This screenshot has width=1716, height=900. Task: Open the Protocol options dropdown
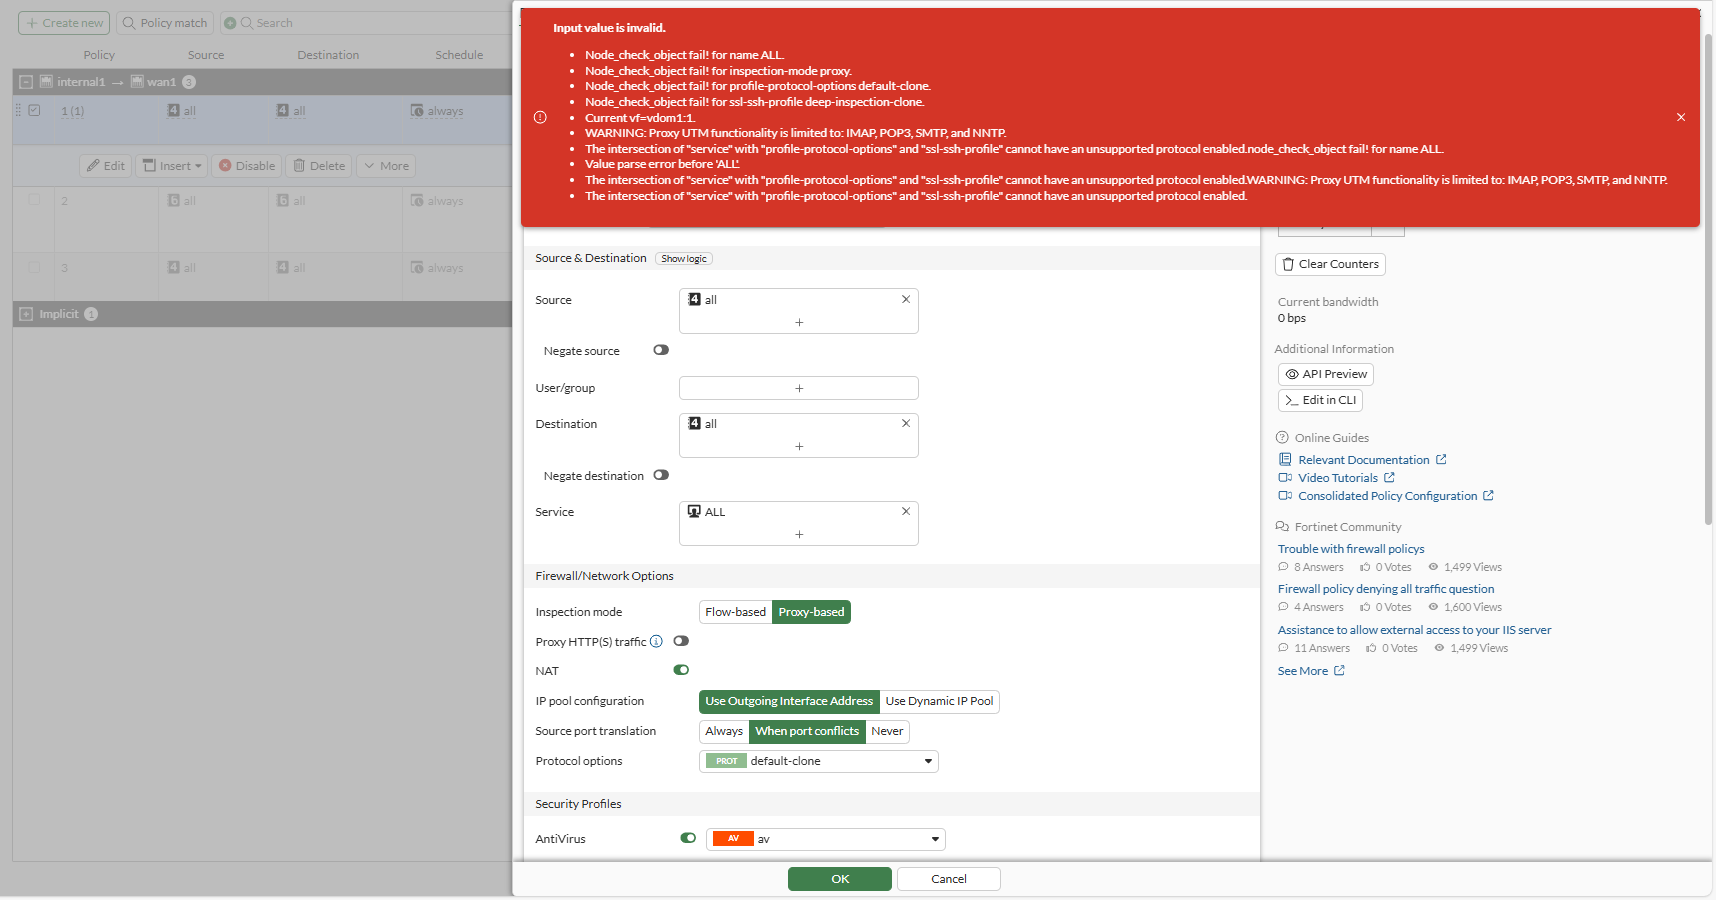[x=818, y=761]
